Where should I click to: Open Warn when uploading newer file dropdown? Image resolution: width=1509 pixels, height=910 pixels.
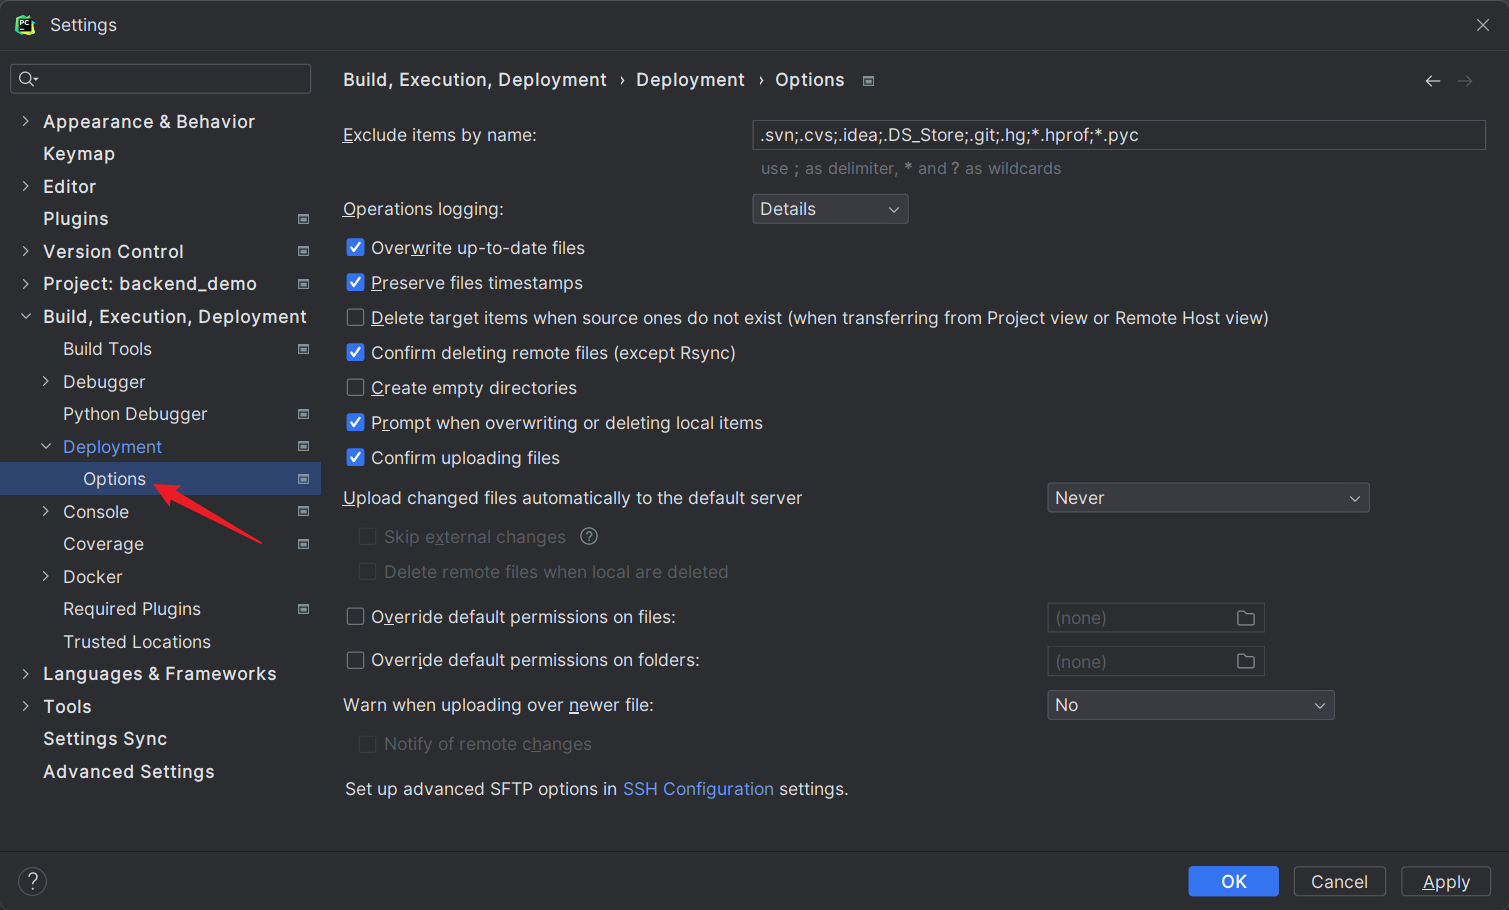(x=1190, y=705)
